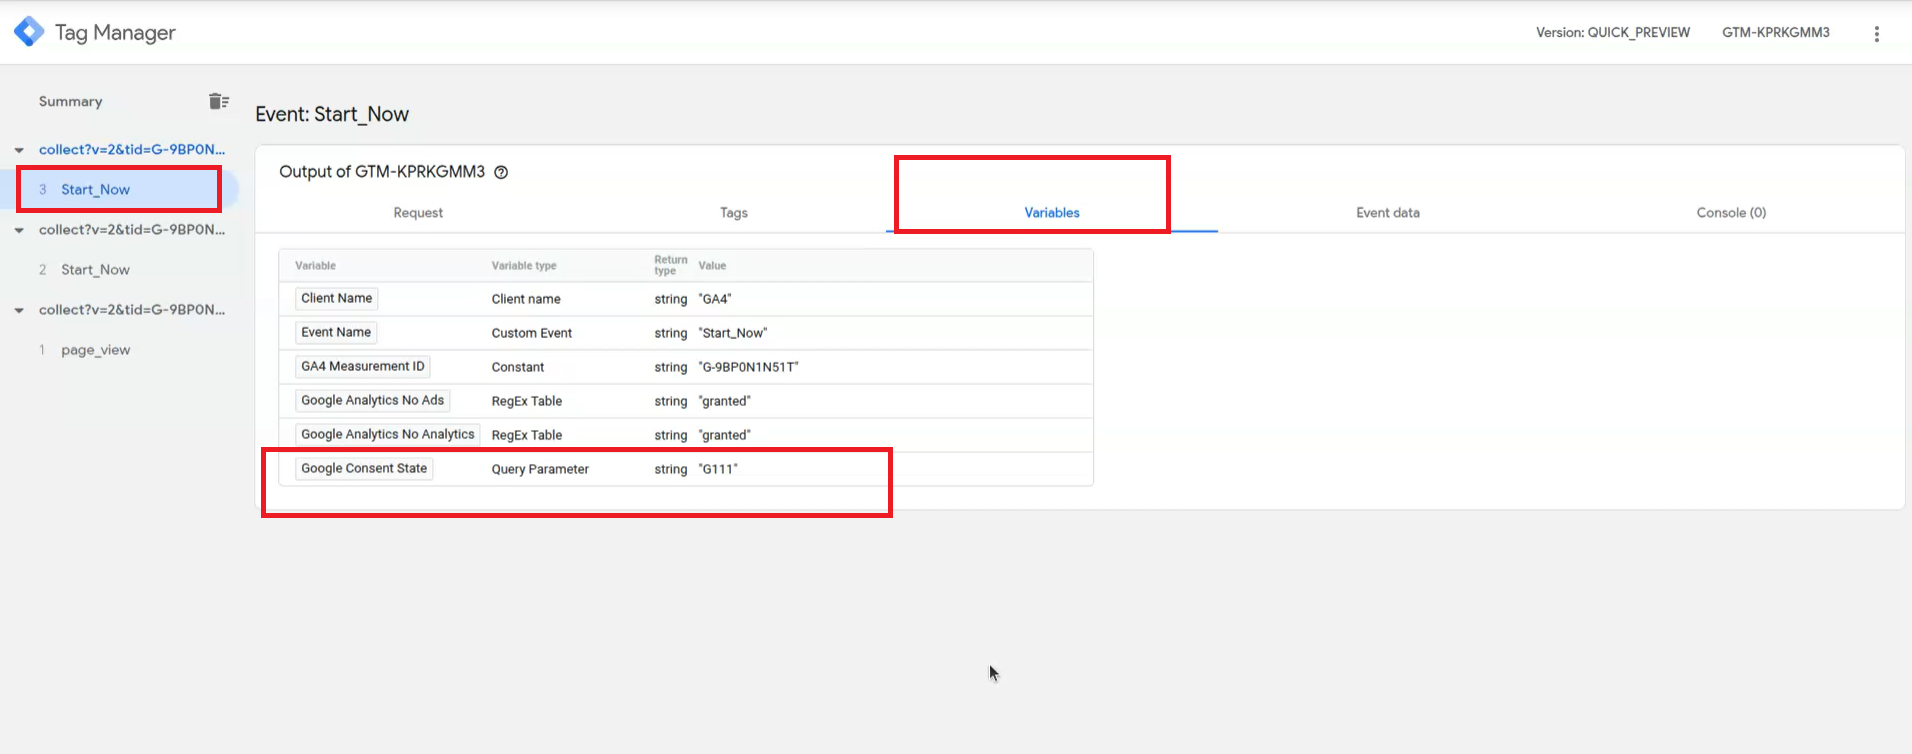Screen dimensions: 1912x754
Task: Open the Google Analytics No Analytics variable
Action: [388, 434]
